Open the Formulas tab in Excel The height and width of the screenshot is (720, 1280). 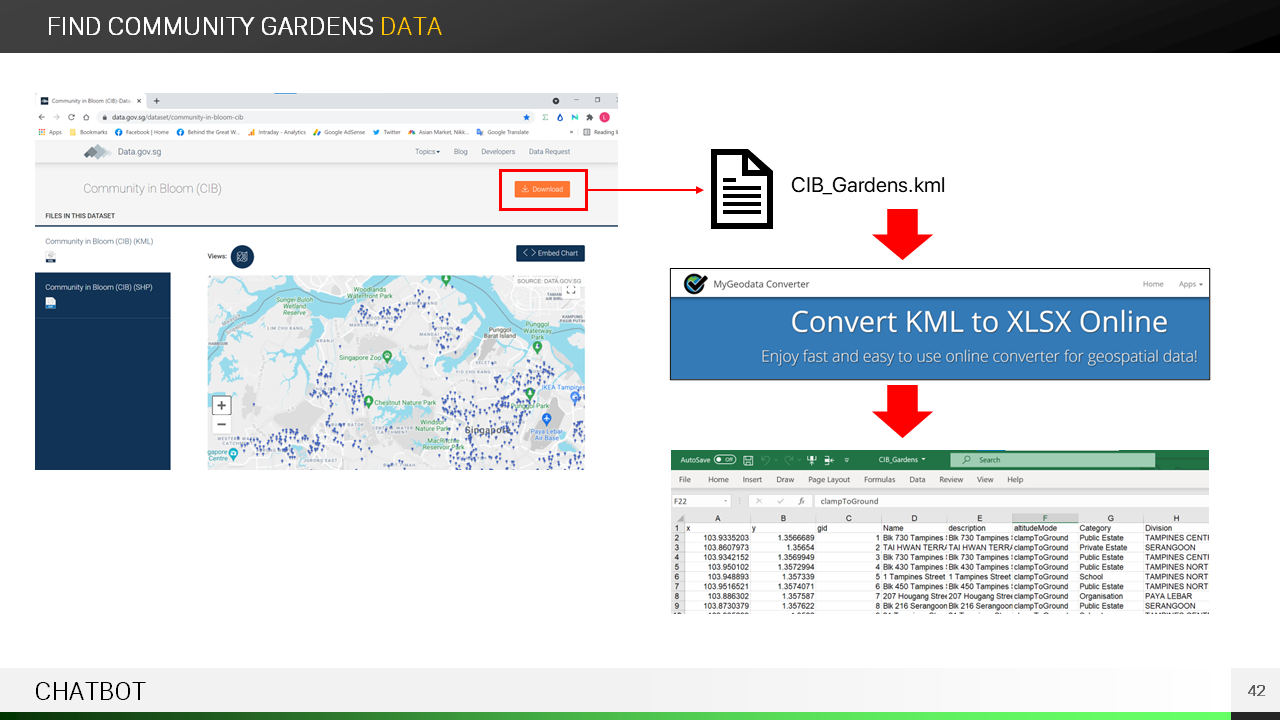point(880,480)
